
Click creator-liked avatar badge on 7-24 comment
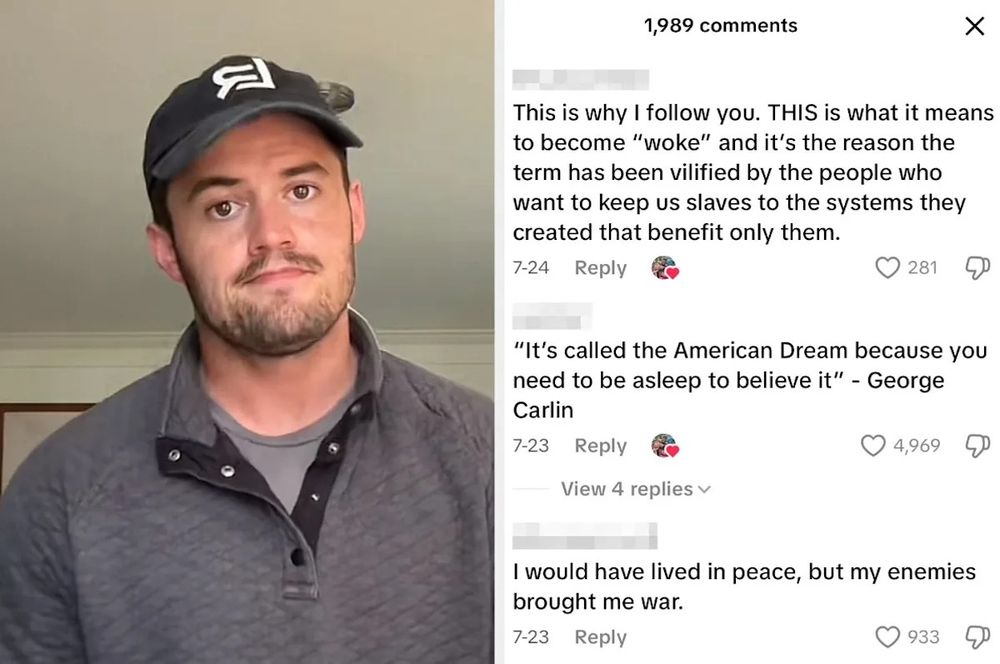[665, 268]
